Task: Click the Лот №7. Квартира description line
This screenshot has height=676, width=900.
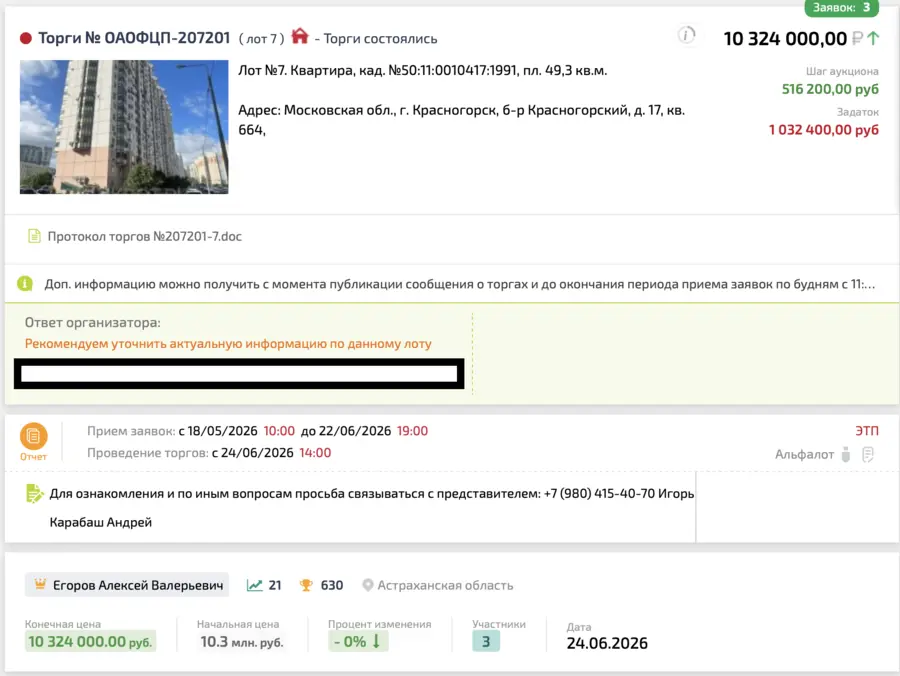Action: coord(422,71)
